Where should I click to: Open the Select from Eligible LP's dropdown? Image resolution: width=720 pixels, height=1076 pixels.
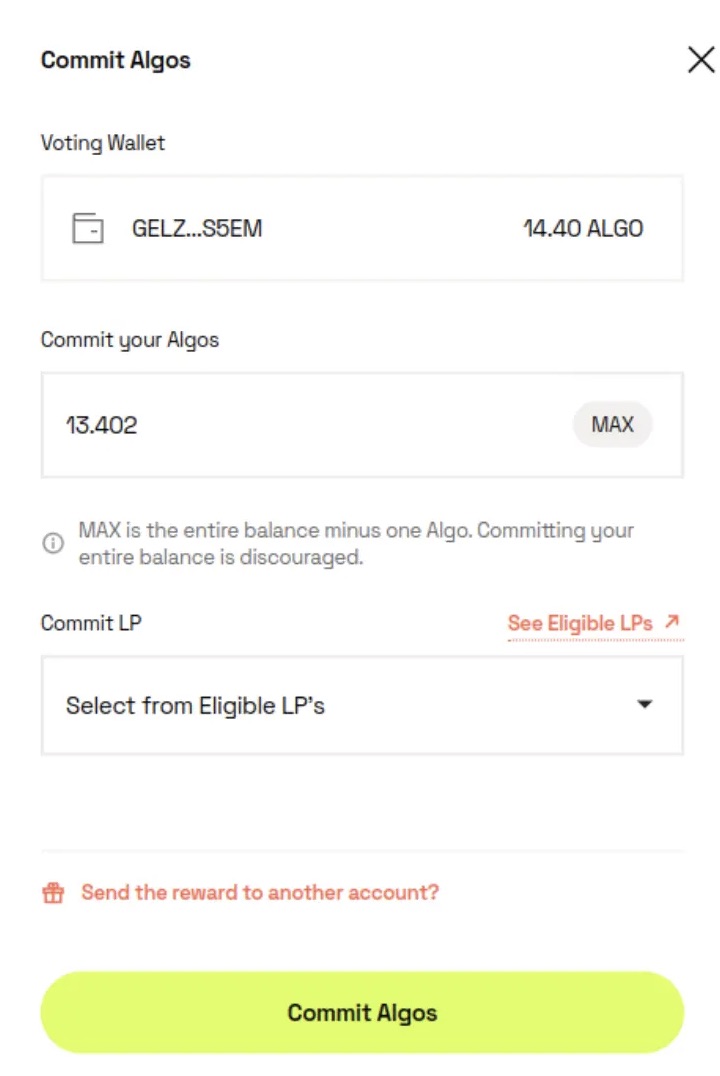pyautogui.click(x=362, y=705)
